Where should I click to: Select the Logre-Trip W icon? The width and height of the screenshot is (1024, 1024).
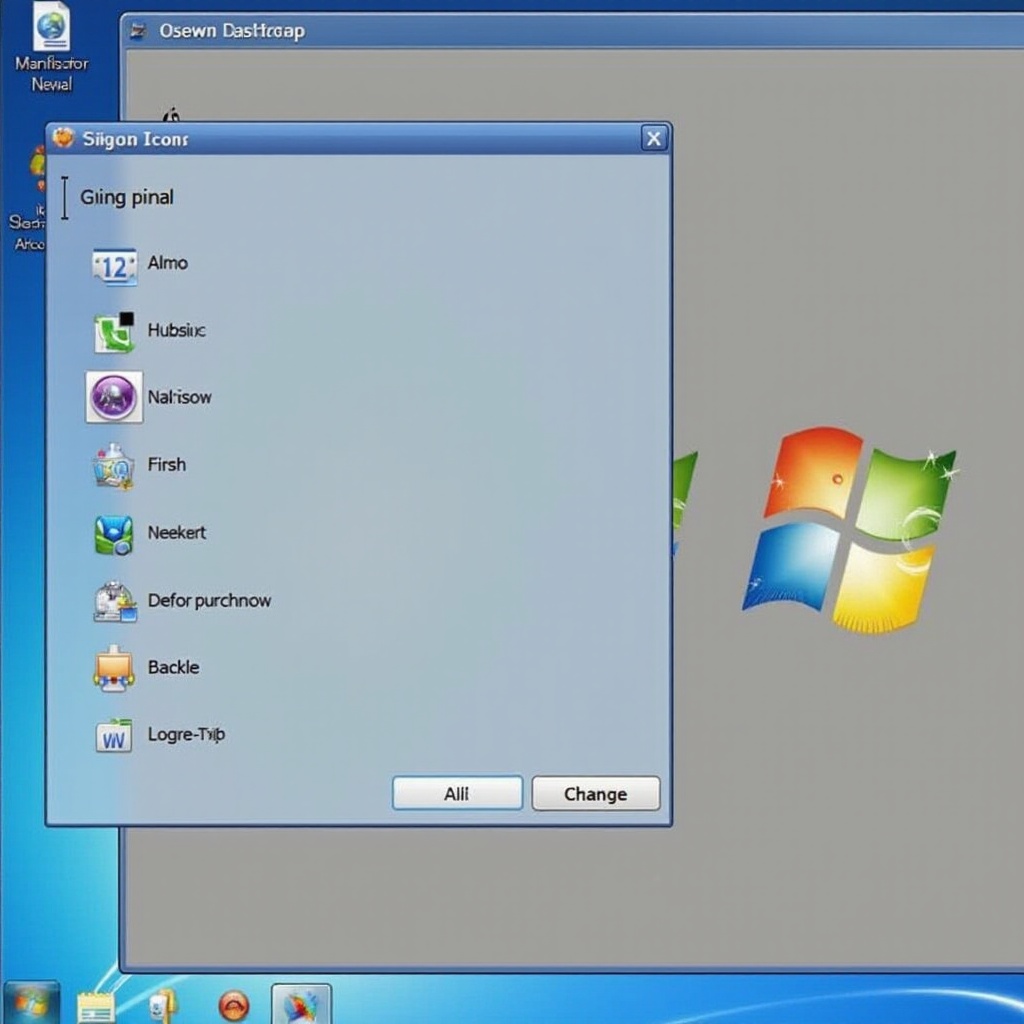coord(114,736)
